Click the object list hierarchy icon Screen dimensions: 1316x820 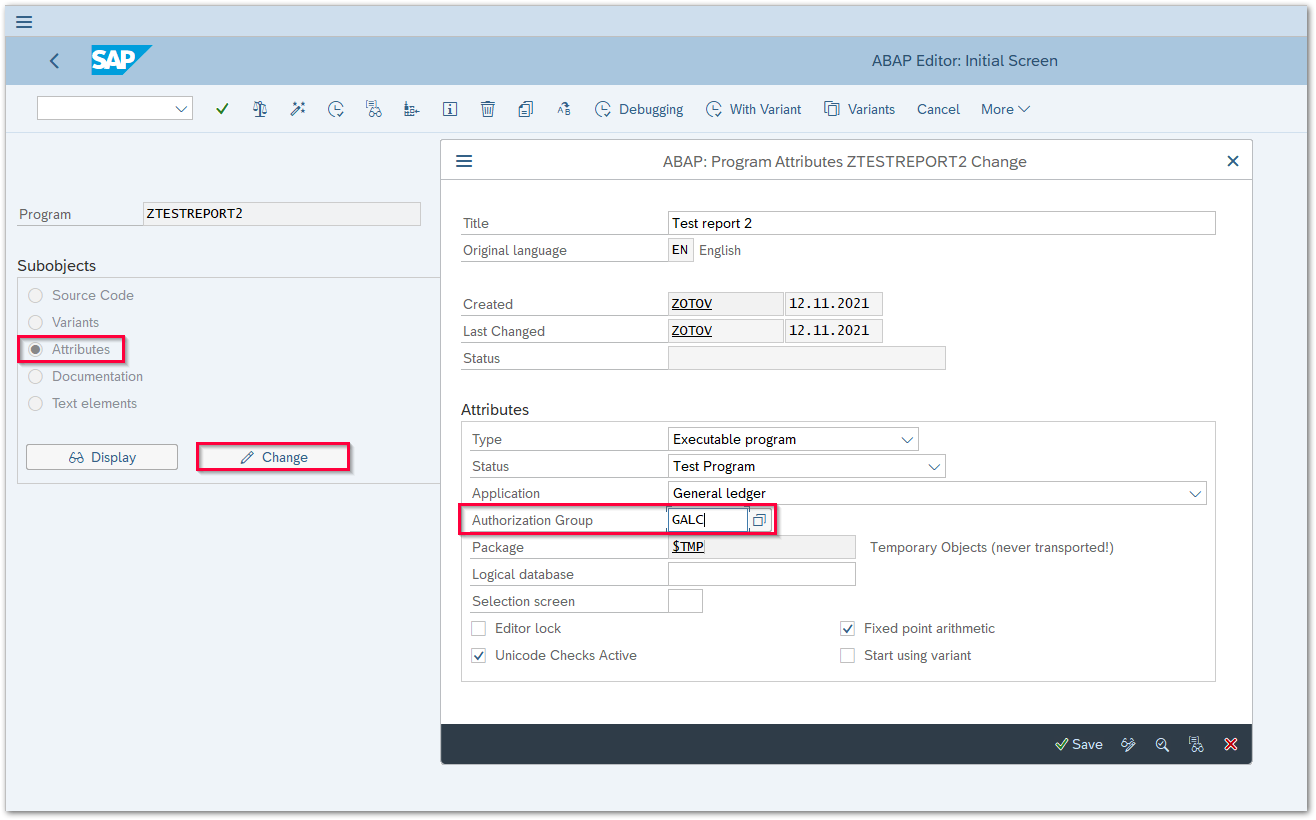pyautogui.click(x=411, y=109)
